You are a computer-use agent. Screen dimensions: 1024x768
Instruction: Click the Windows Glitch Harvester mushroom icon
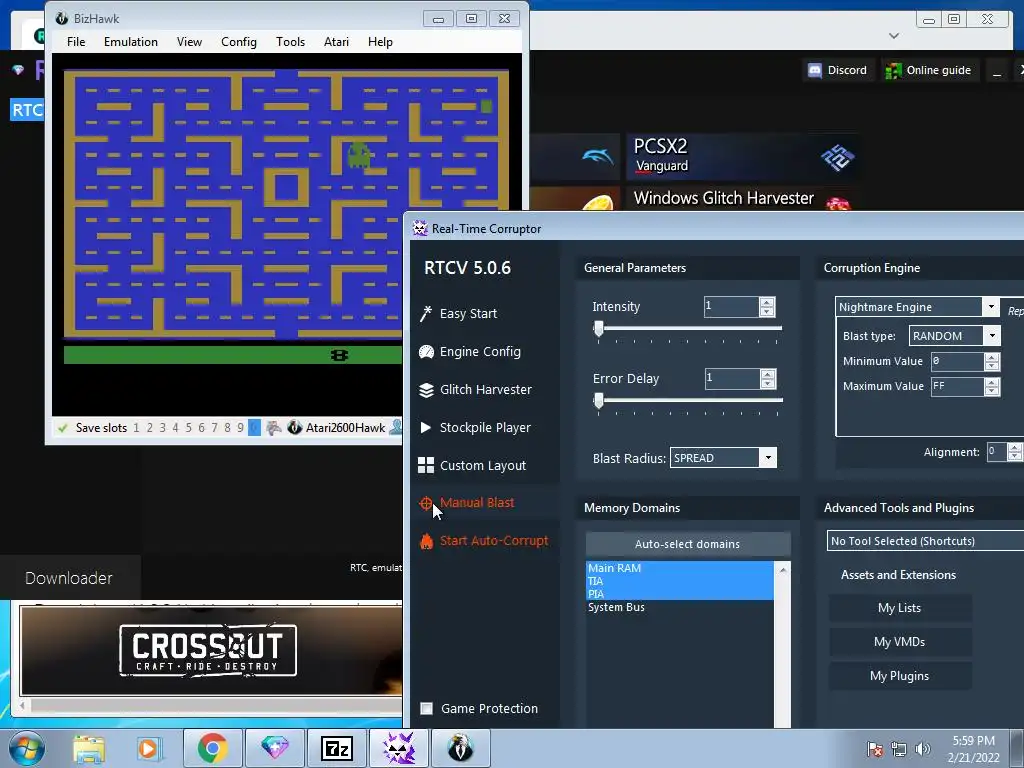pos(838,204)
